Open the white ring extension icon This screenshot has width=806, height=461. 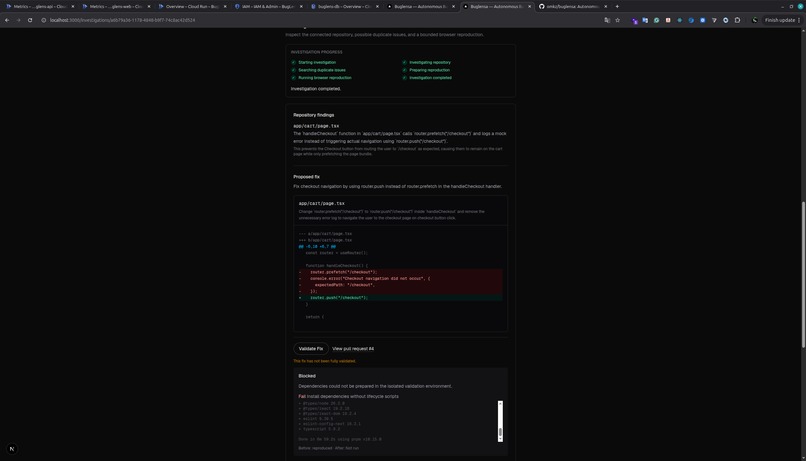coord(725,20)
